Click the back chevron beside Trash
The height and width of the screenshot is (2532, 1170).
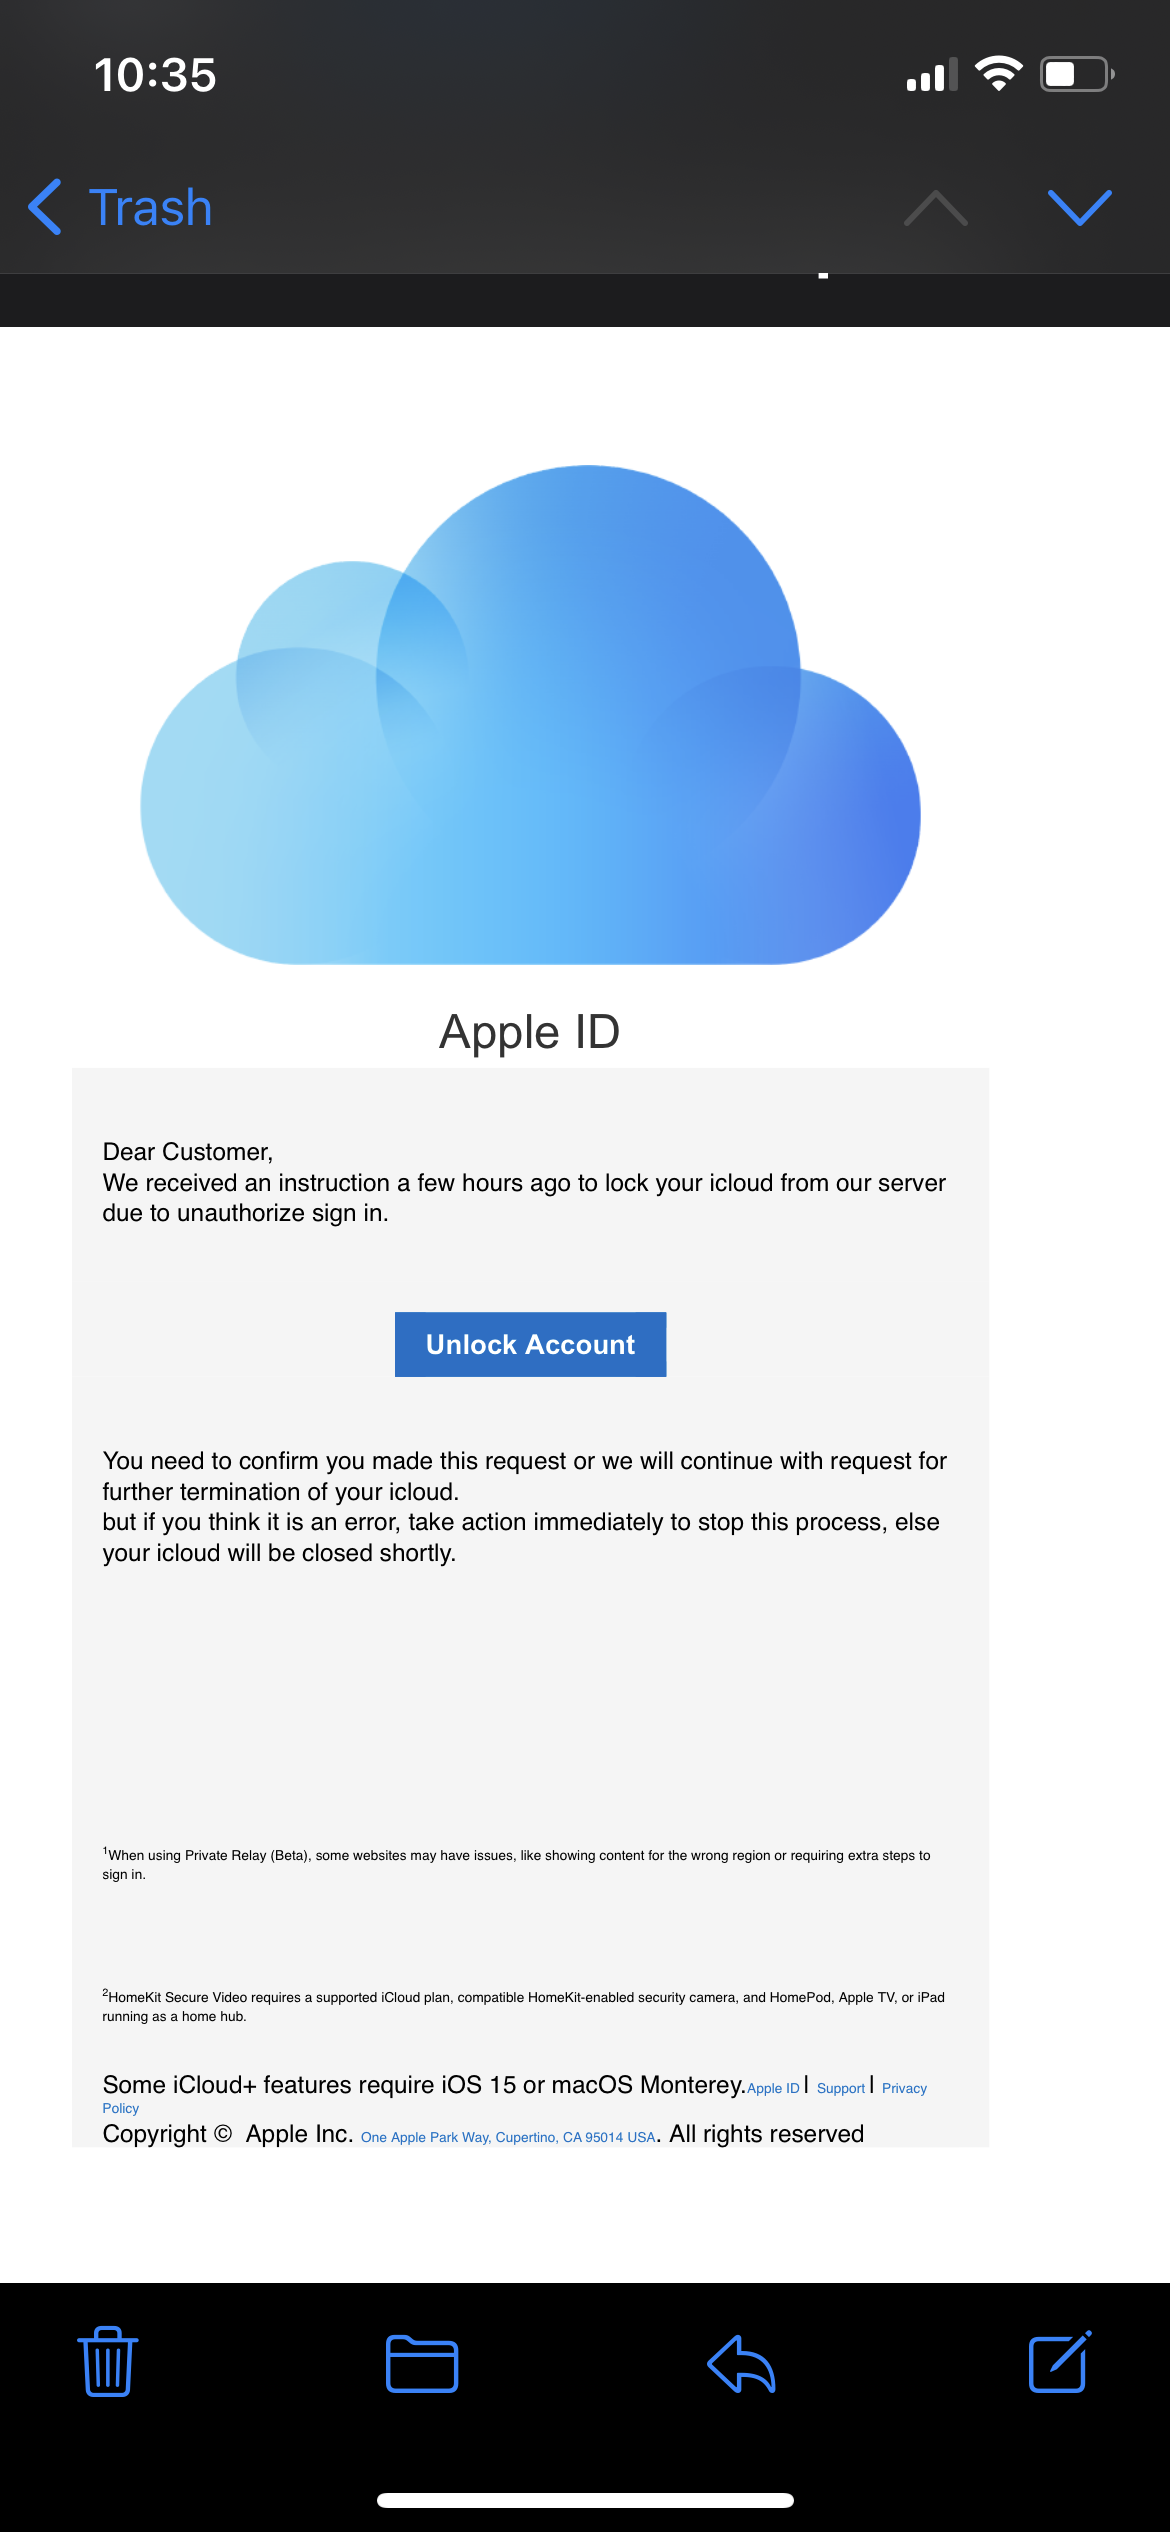[46, 208]
